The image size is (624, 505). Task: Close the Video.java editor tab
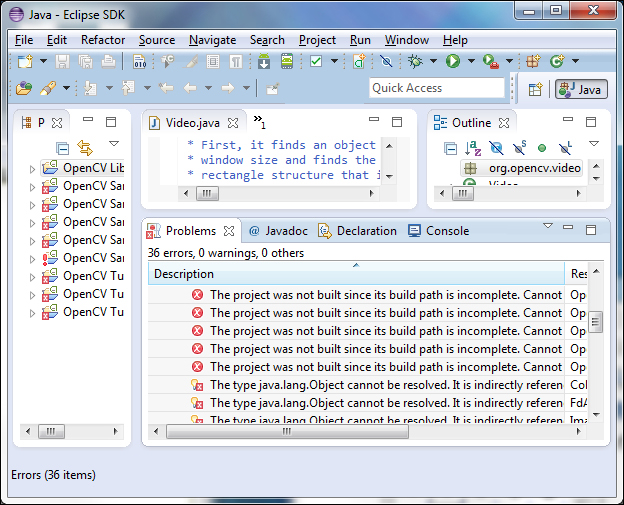(233, 123)
